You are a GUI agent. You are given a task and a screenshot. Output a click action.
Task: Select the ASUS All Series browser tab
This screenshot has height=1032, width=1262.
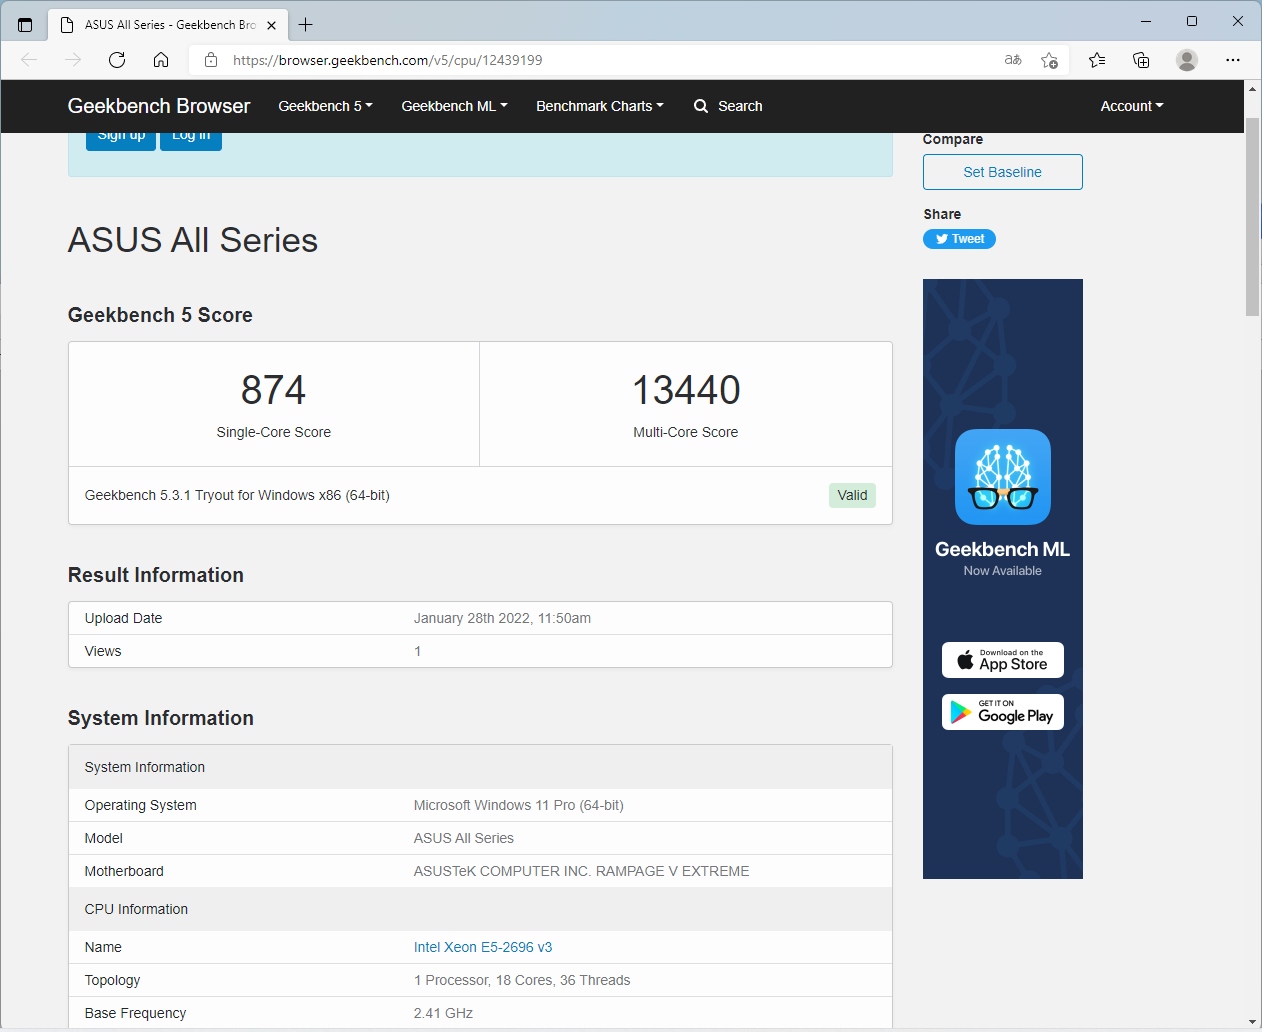point(168,25)
